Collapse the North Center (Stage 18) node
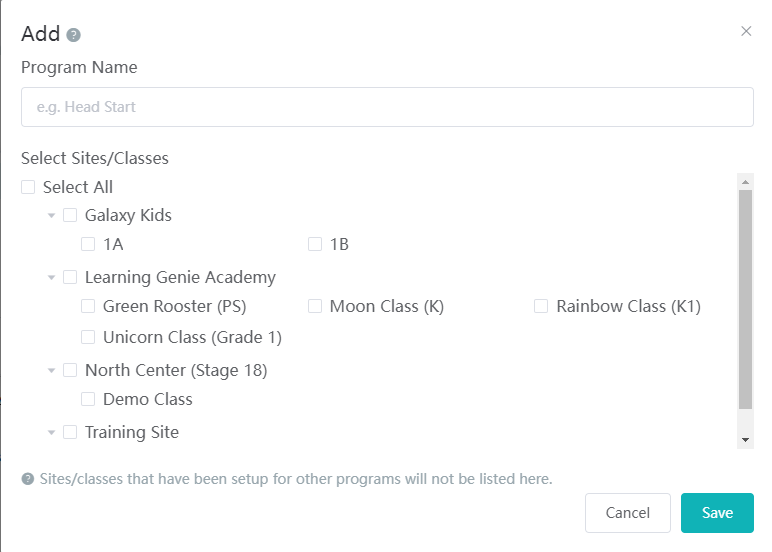The width and height of the screenshot is (772, 552). tap(51, 370)
